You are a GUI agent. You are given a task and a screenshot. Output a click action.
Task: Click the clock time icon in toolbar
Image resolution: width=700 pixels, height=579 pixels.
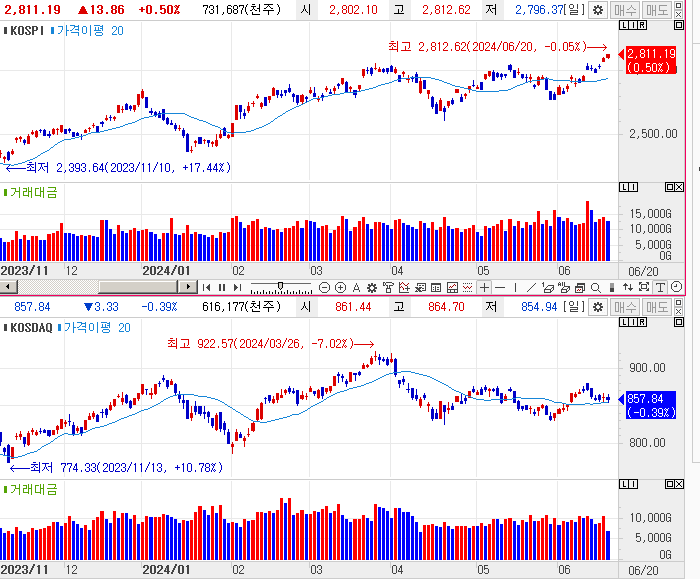click(676, 287)
